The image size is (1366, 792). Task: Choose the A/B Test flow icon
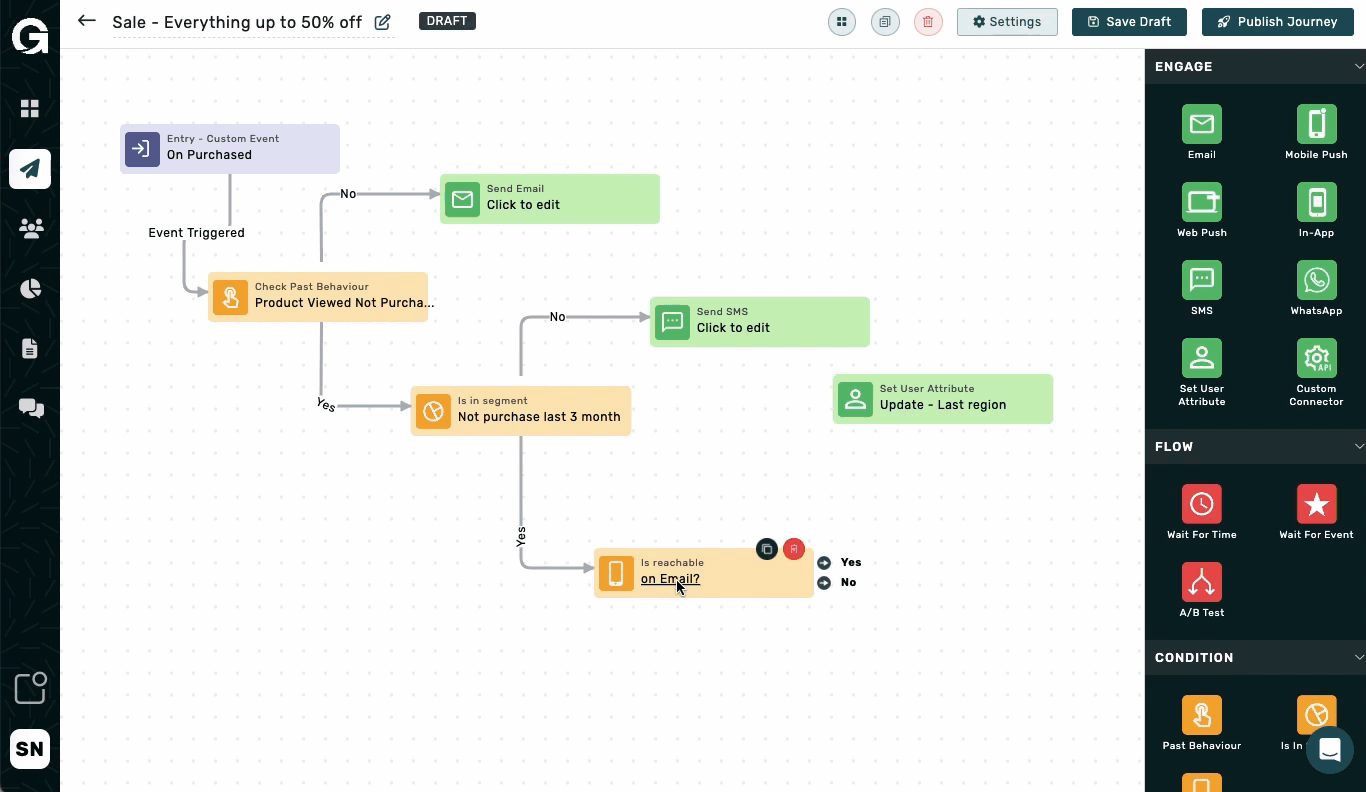click(1201, 583)
